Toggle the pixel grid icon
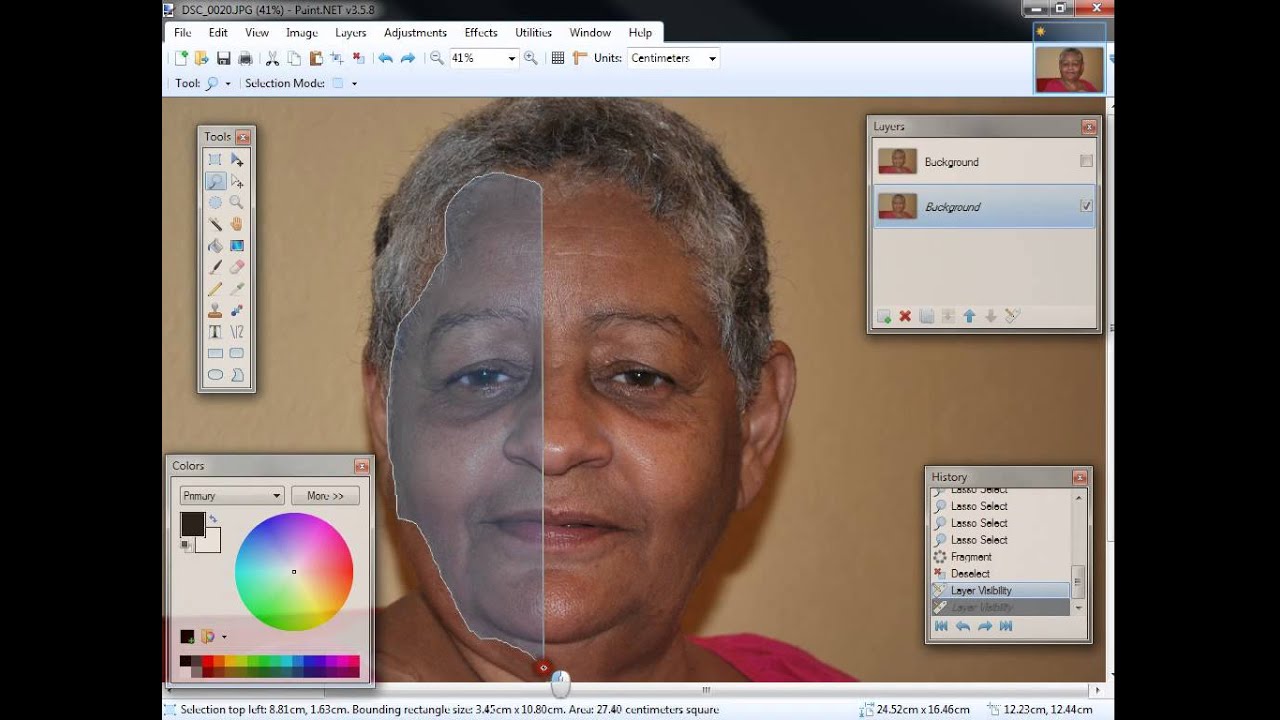1280x720 pixels. coord(558,58)
